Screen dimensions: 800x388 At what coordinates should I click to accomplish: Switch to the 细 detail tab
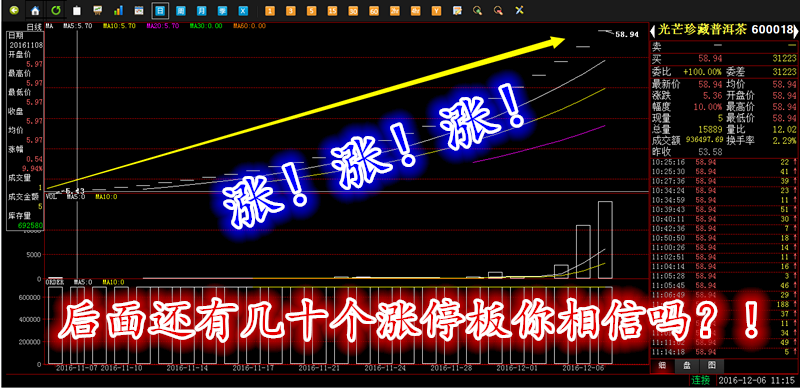pos(662,366)
